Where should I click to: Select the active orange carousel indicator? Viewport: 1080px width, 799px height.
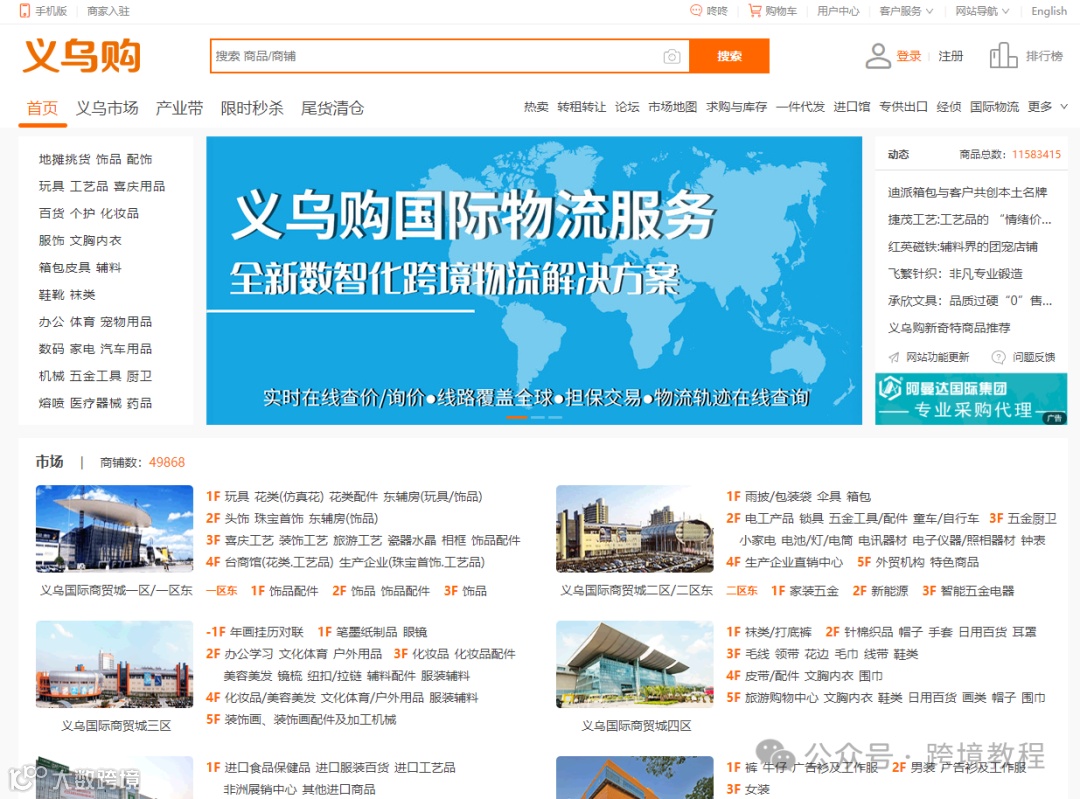pos(517,417)
